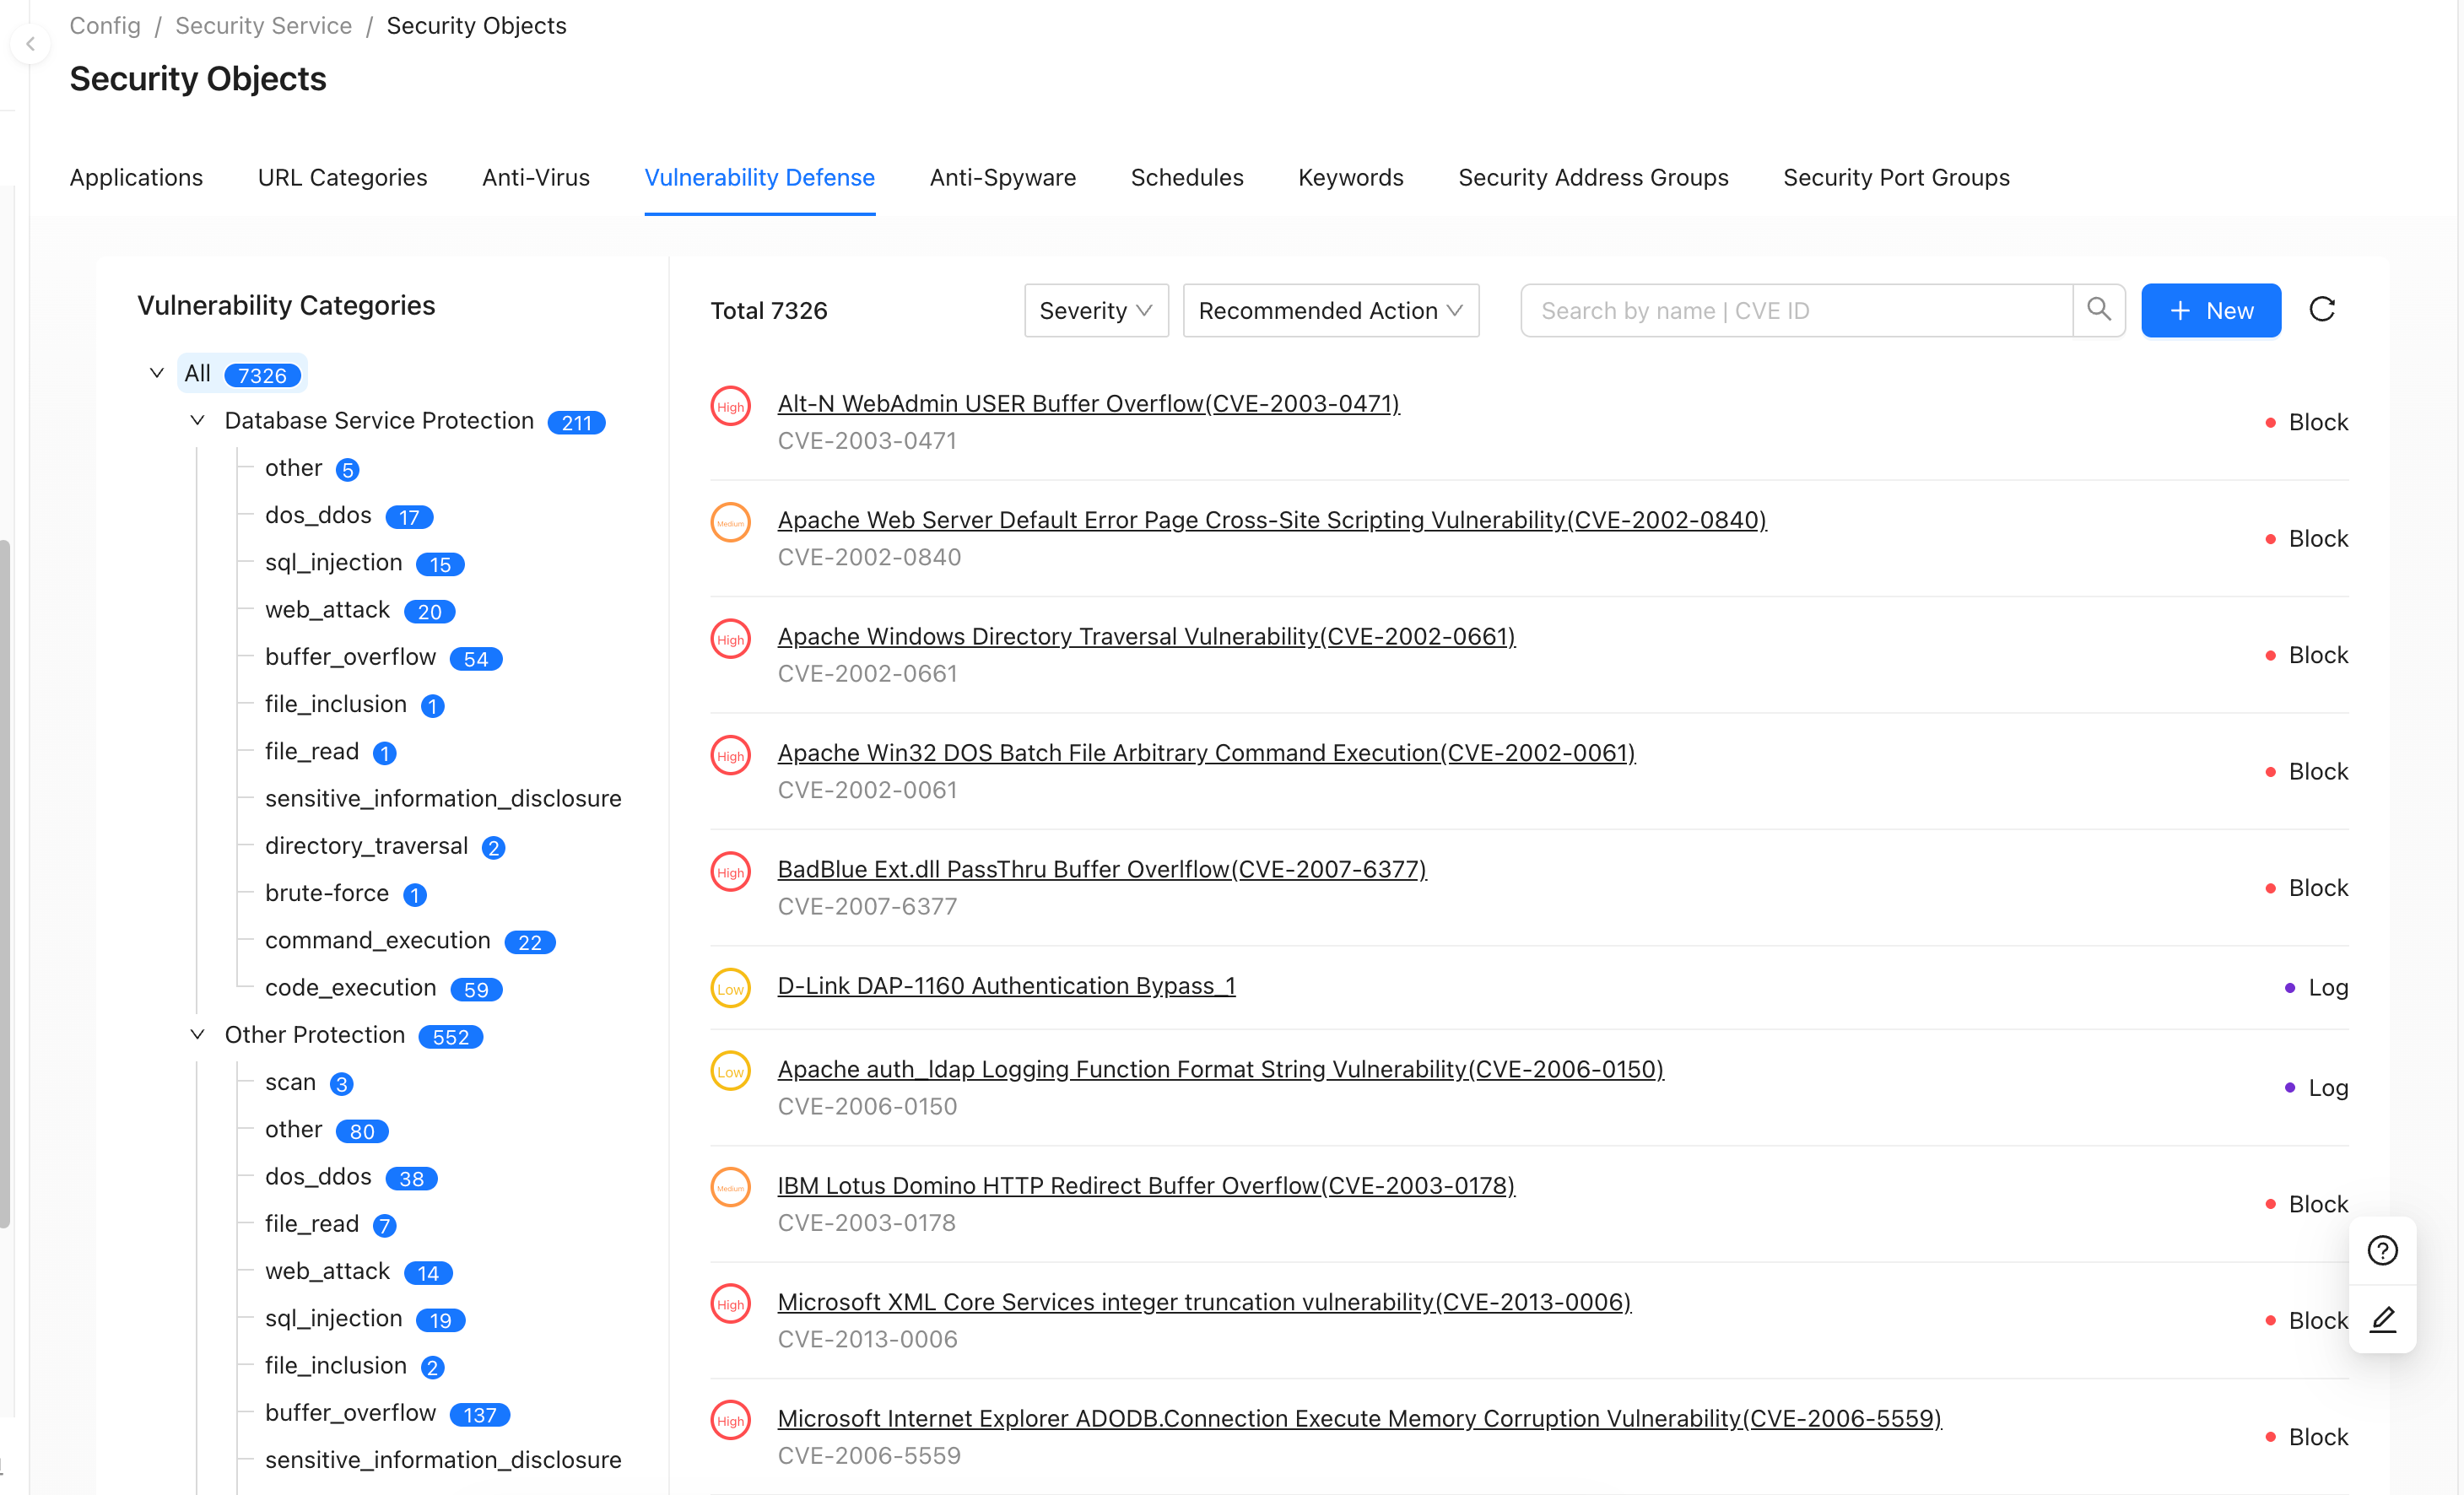Select the Vulnerability Defense tab
The width and height of the screenshot is (2464, 1495).
[759, 177]
